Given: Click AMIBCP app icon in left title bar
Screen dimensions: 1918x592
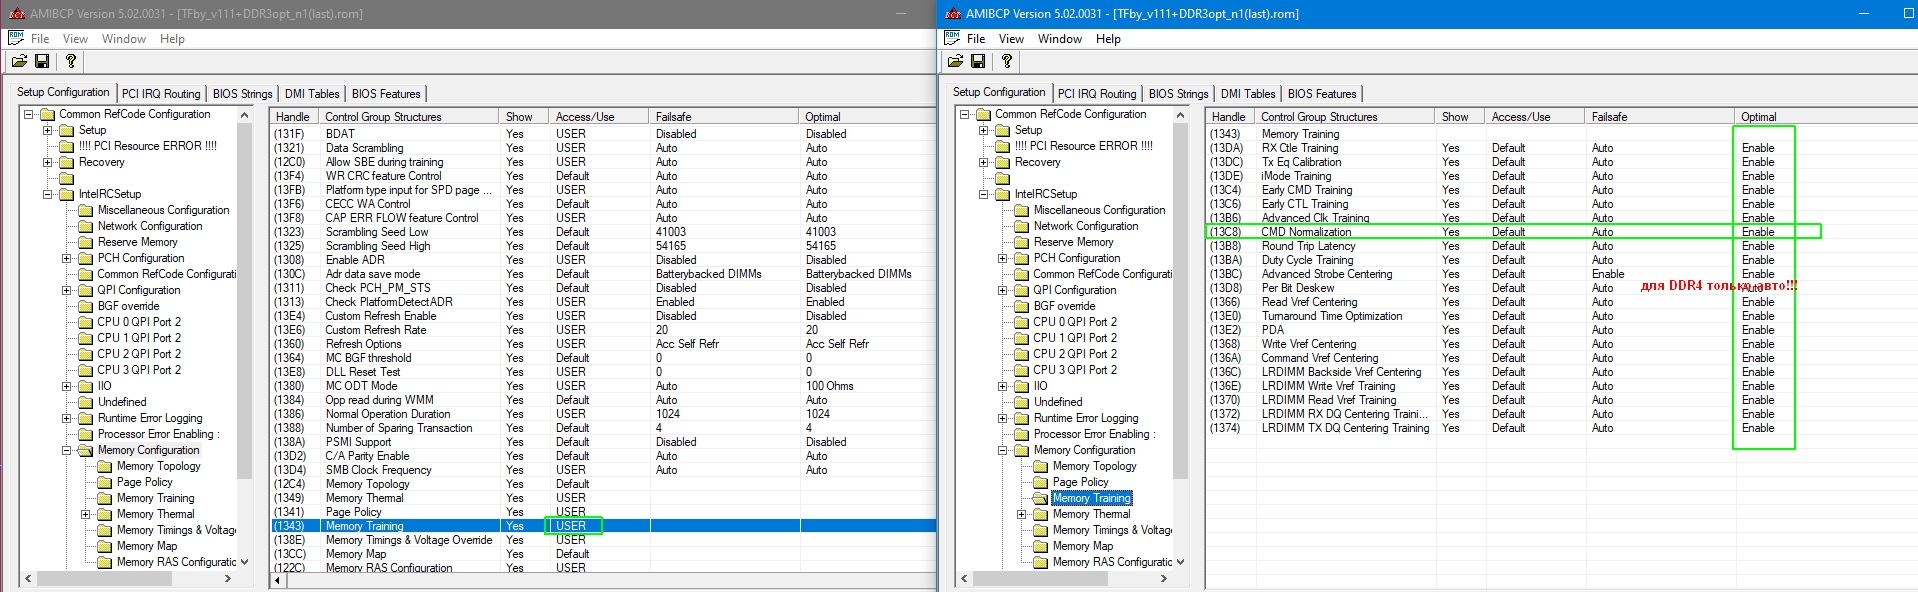Looking at the screenshot, I should click(x=16, y=14).
